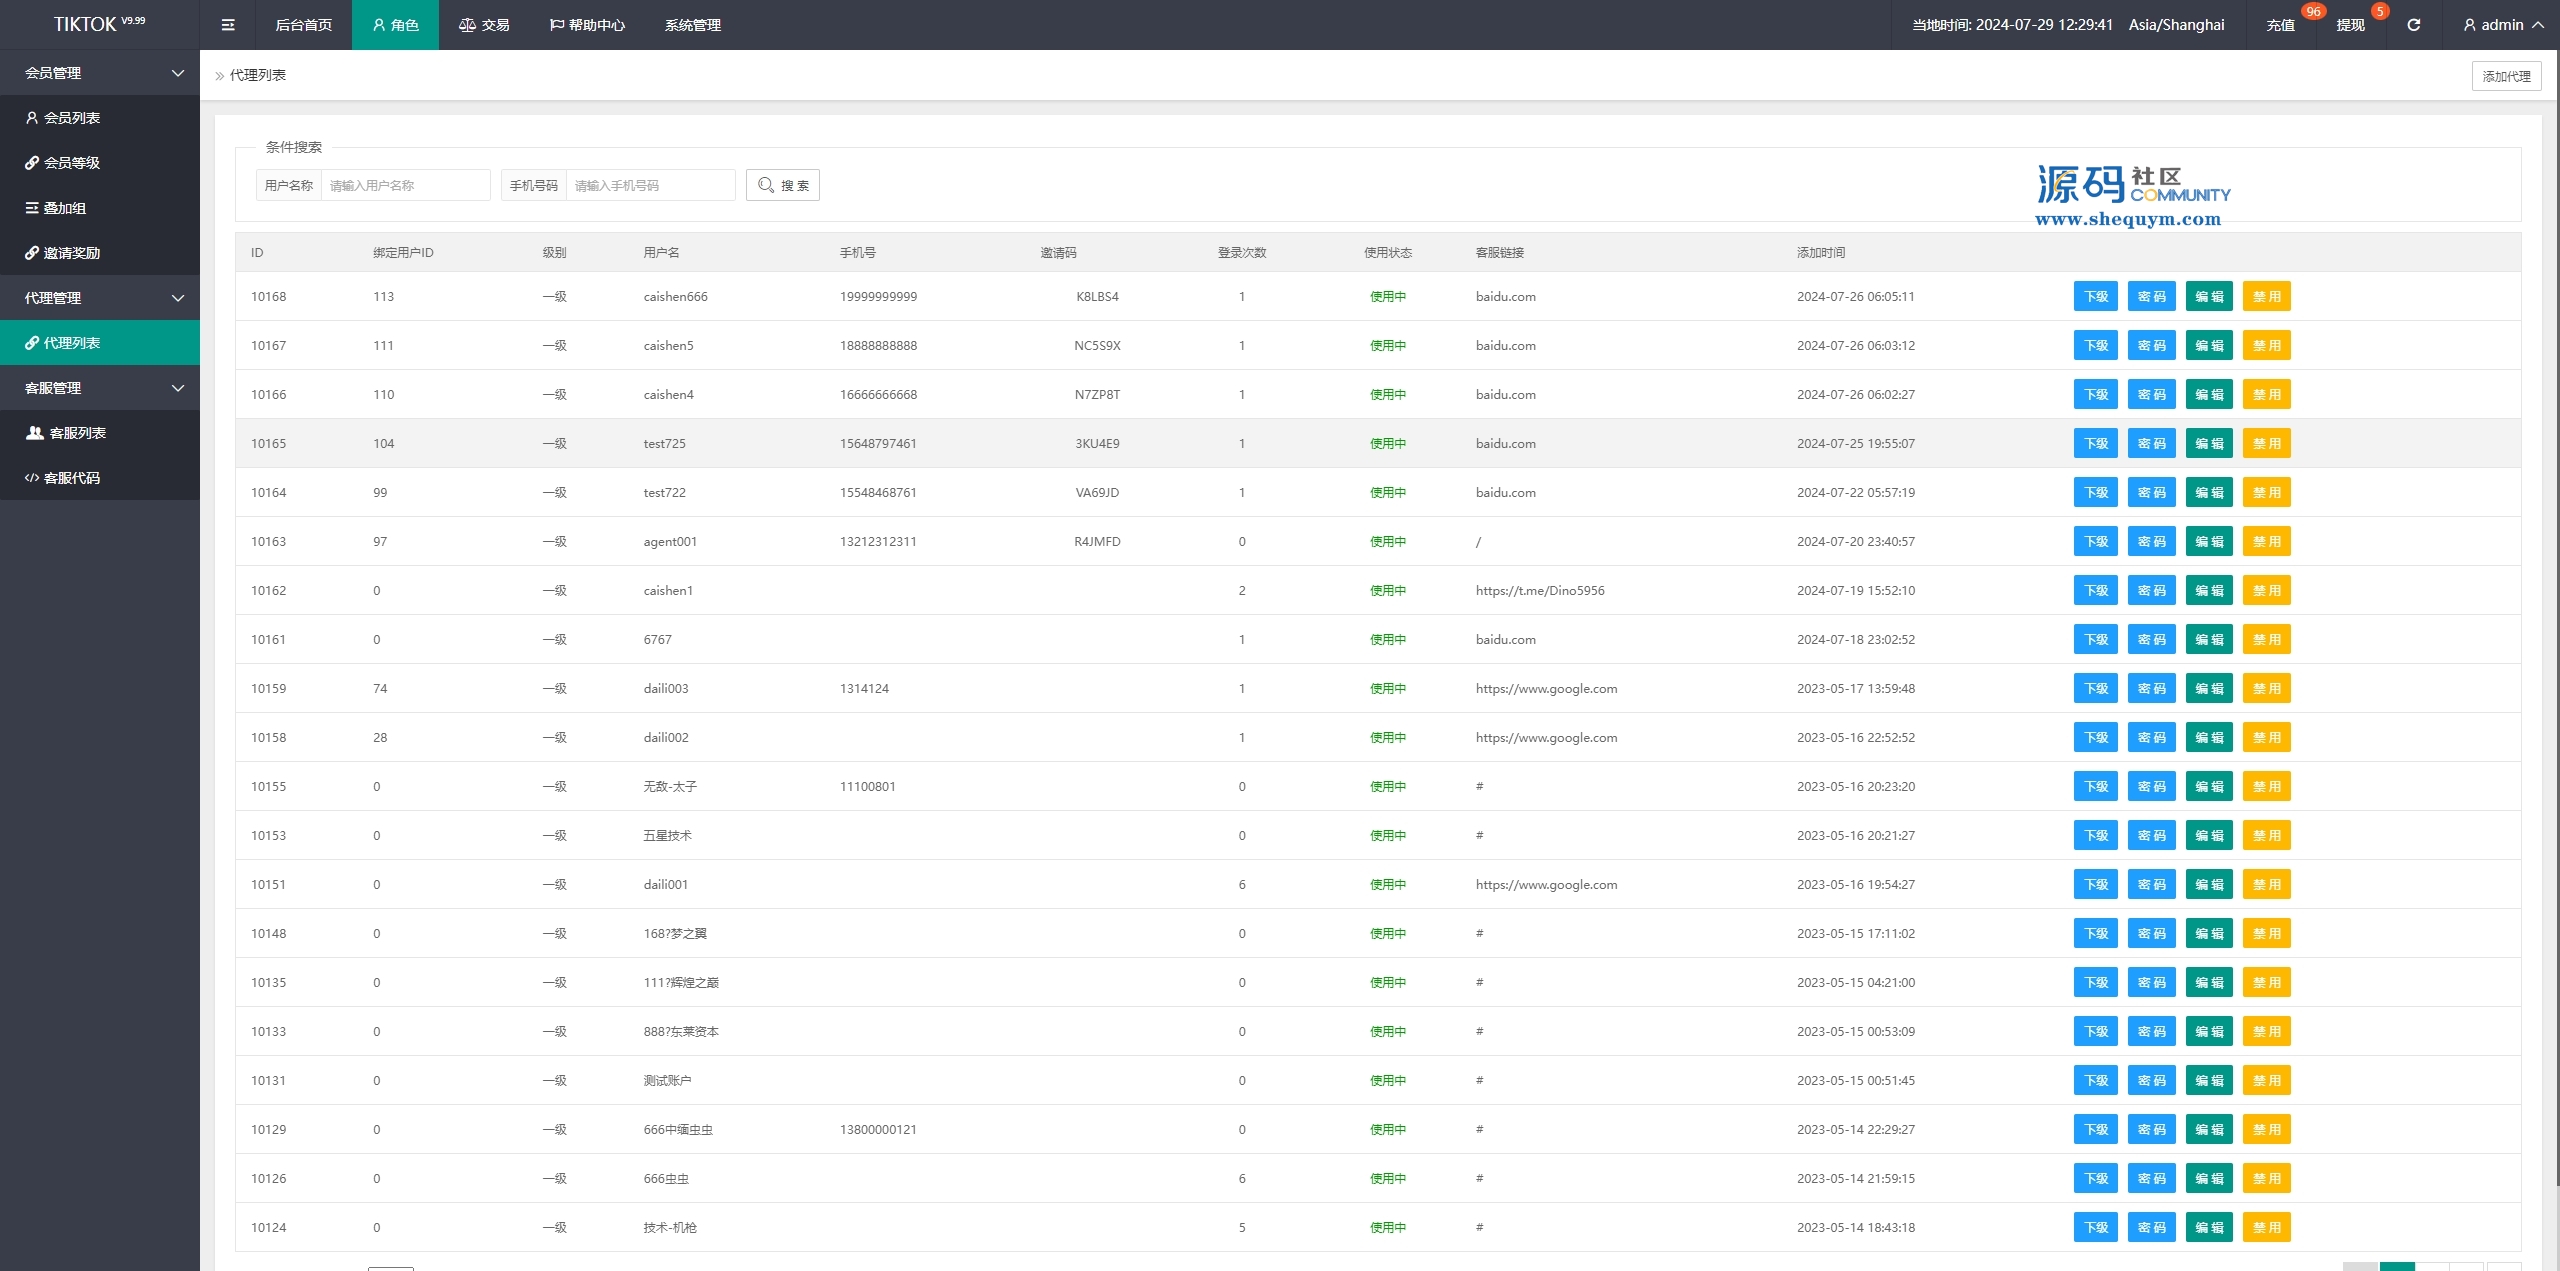This screenshot has height=1271, width=2560.
Task: Open 客服代码 in the sidebar
Action: 100,478
